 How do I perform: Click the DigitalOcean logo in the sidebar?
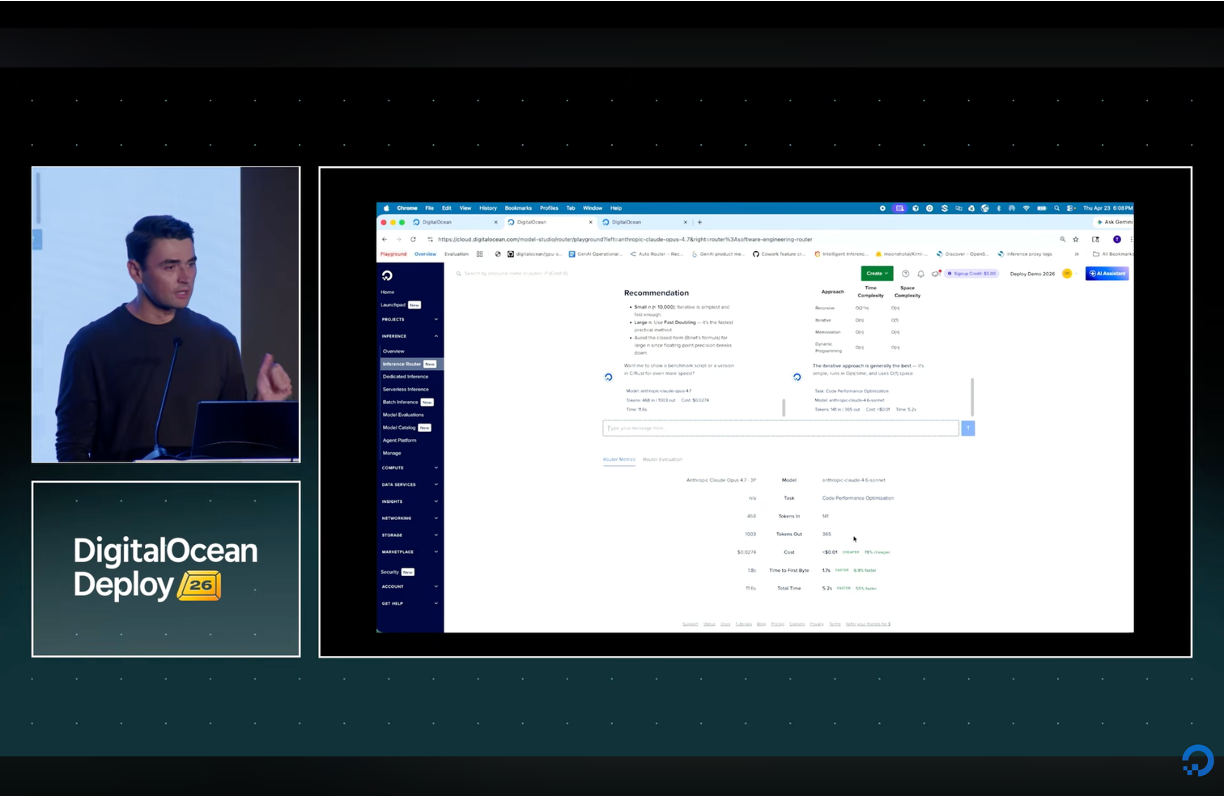point(387,275)
